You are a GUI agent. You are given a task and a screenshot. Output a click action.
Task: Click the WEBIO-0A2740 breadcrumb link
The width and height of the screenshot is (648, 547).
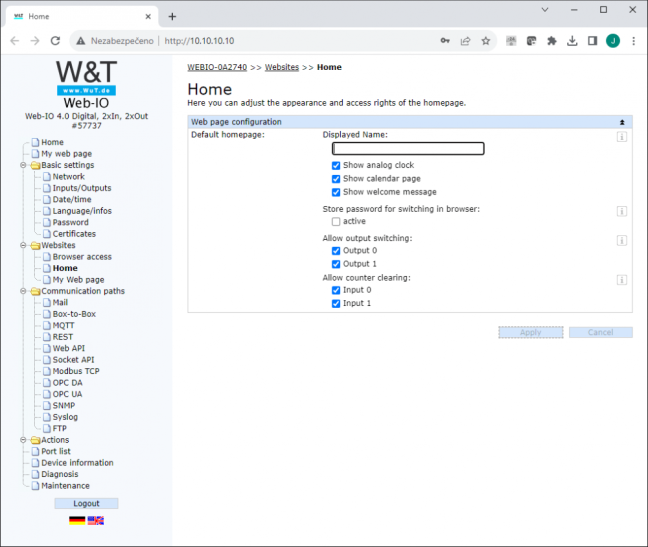point(217,67)
